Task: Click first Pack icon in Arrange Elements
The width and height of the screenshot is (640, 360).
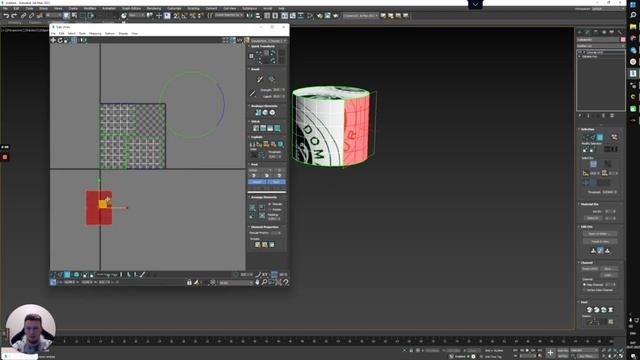Action: tap(252, 207)
